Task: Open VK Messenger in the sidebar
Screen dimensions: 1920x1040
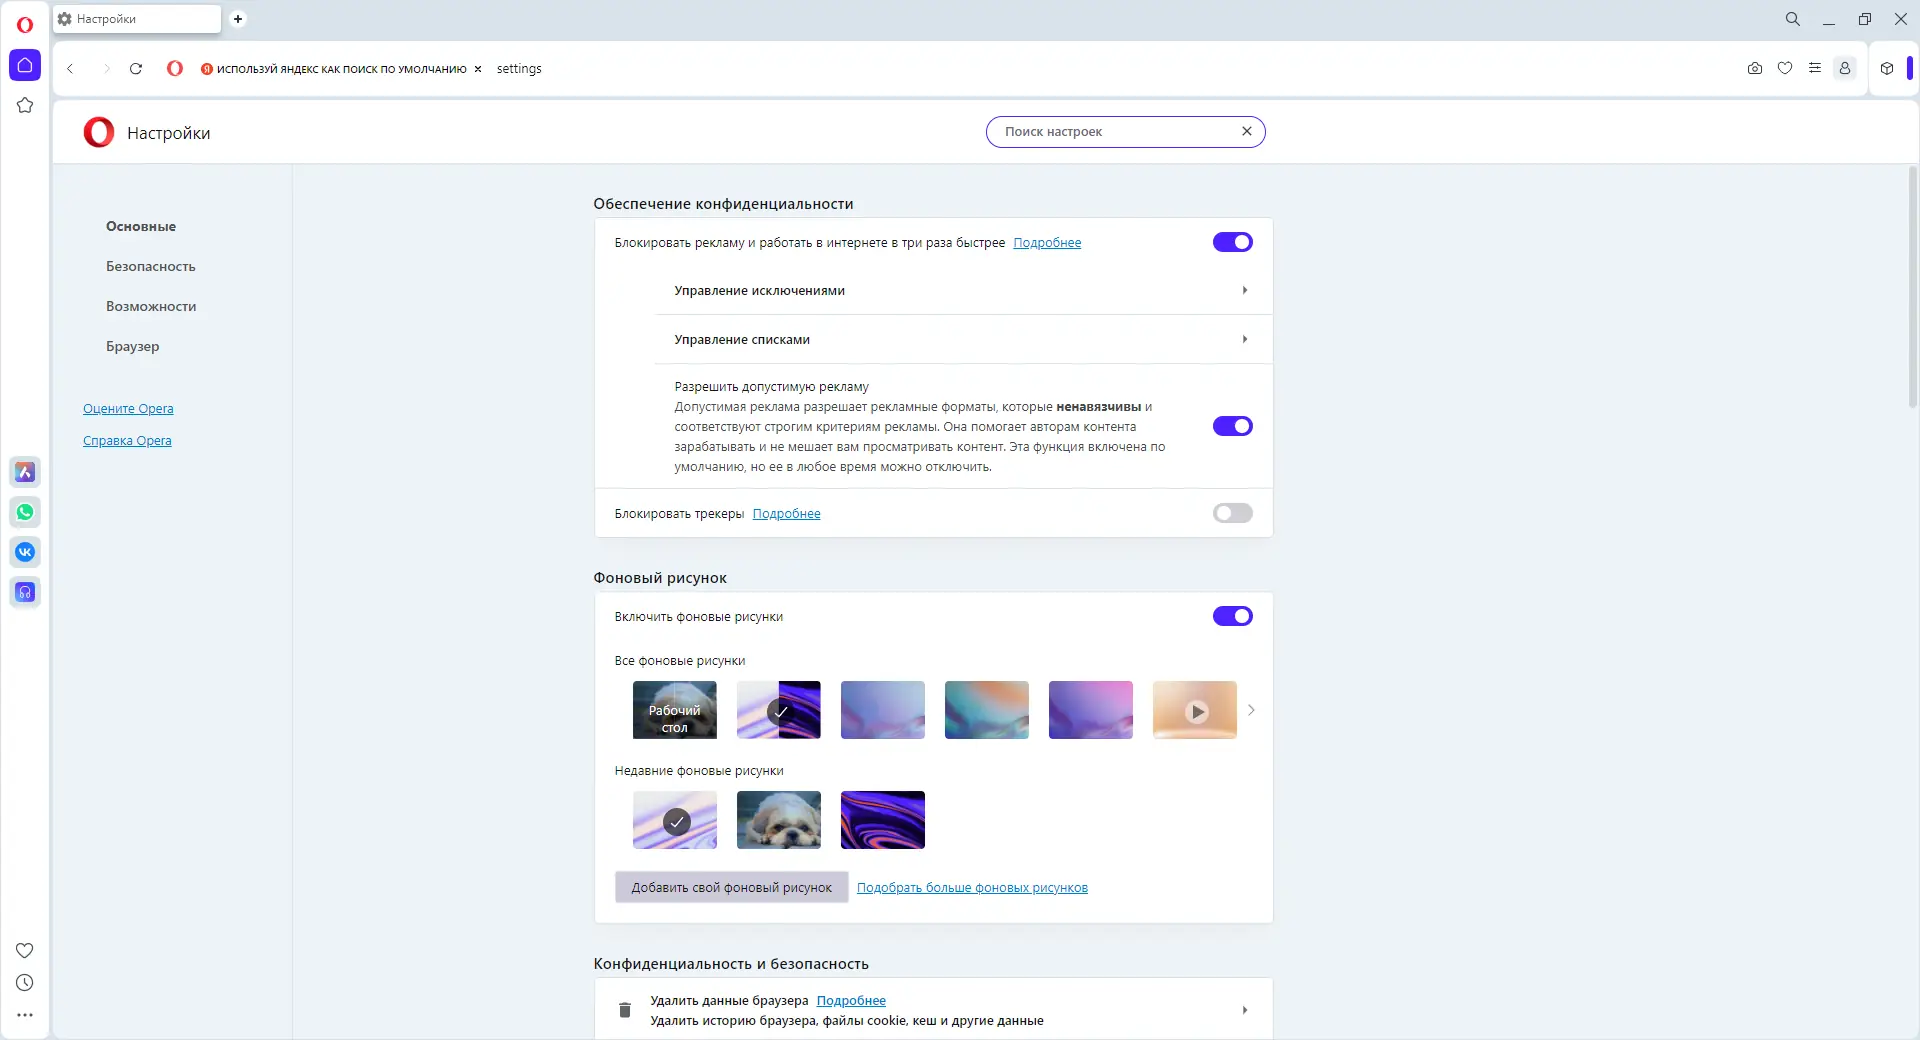Action: pos(25,552)
